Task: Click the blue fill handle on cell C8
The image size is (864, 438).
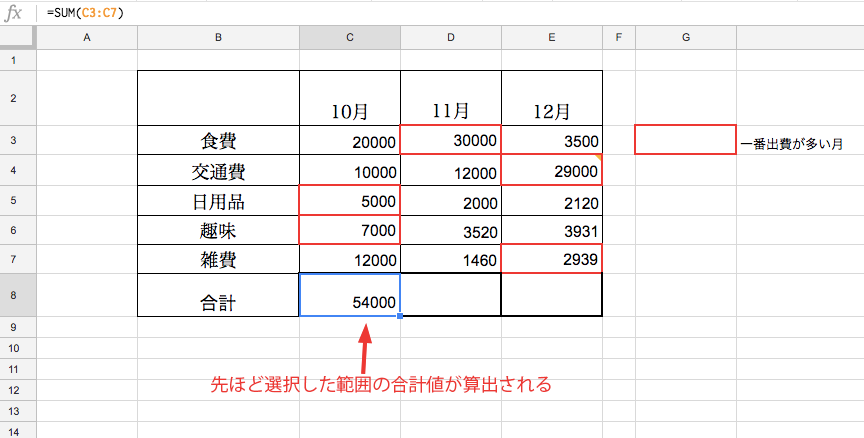Action: tap(400, 317)
